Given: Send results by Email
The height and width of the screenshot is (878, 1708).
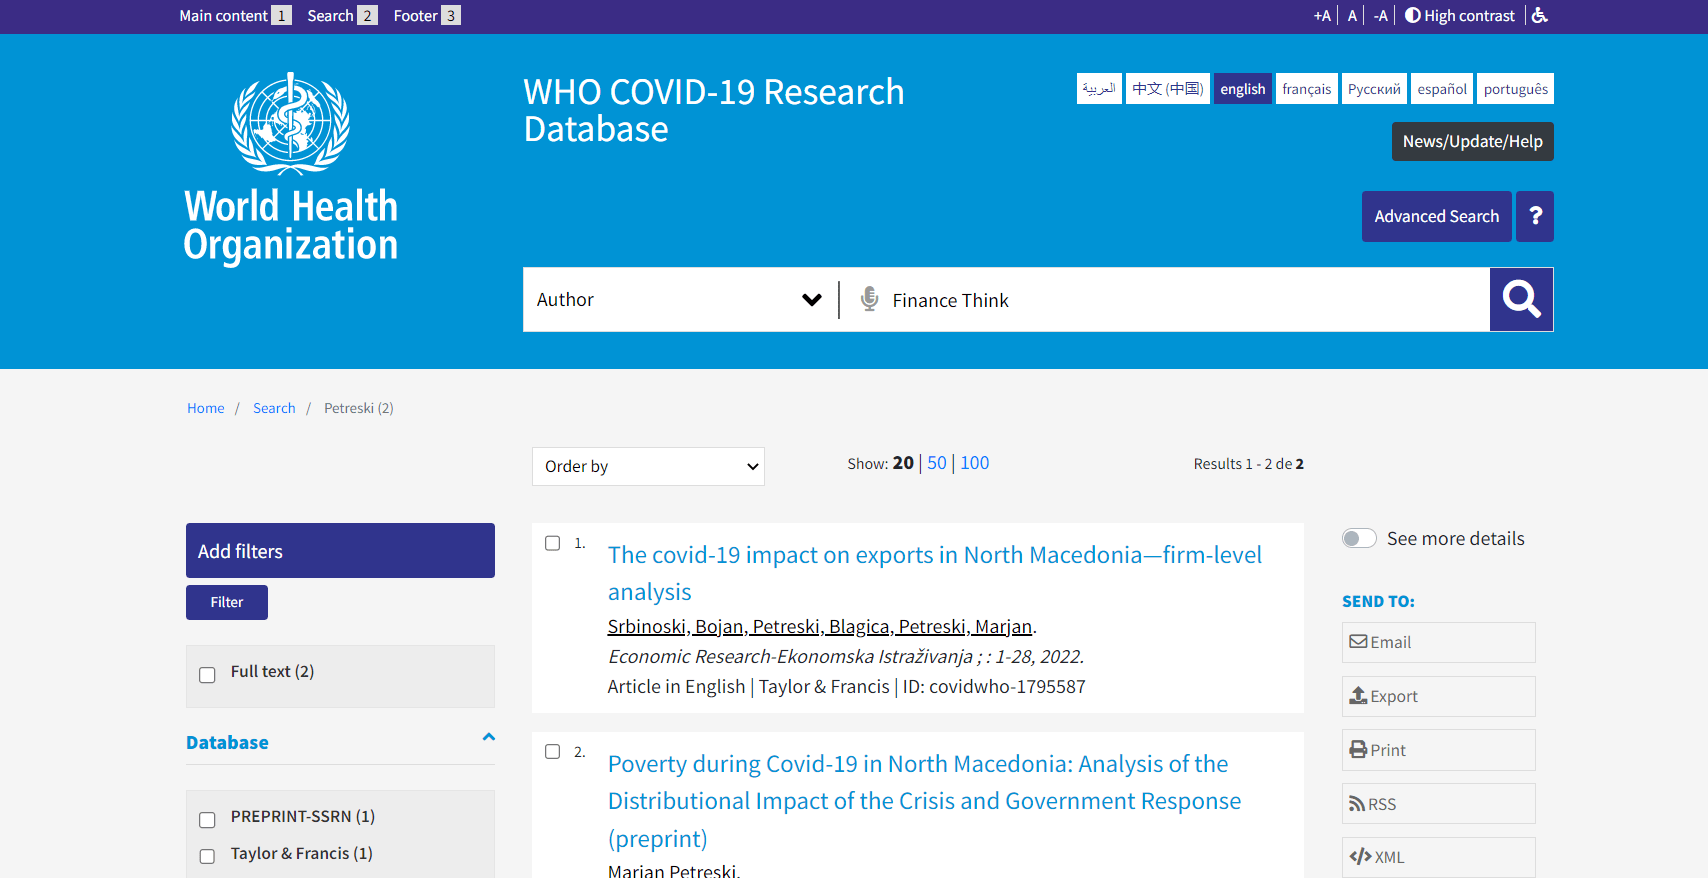Looking at the screenshot, I should 1438,642.
